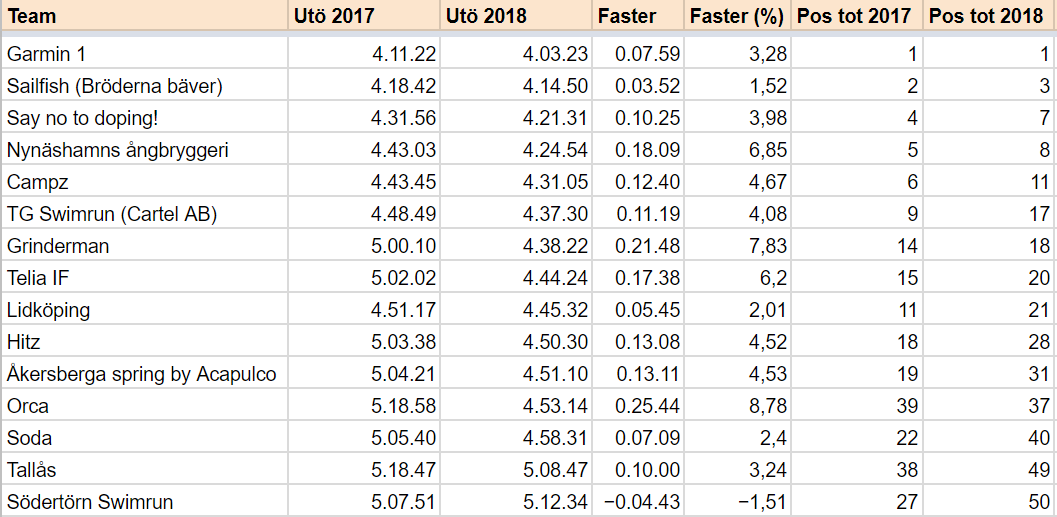Select TG Swimrun (Cartel AB) cell

(144, 214)
